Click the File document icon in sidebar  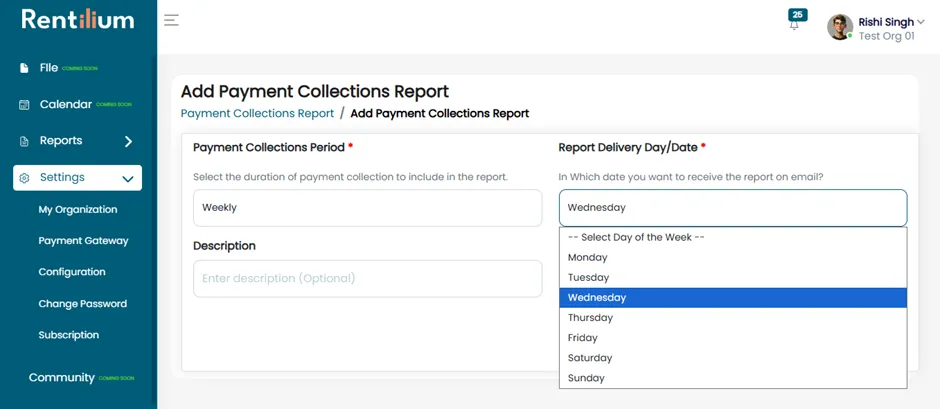24,68
